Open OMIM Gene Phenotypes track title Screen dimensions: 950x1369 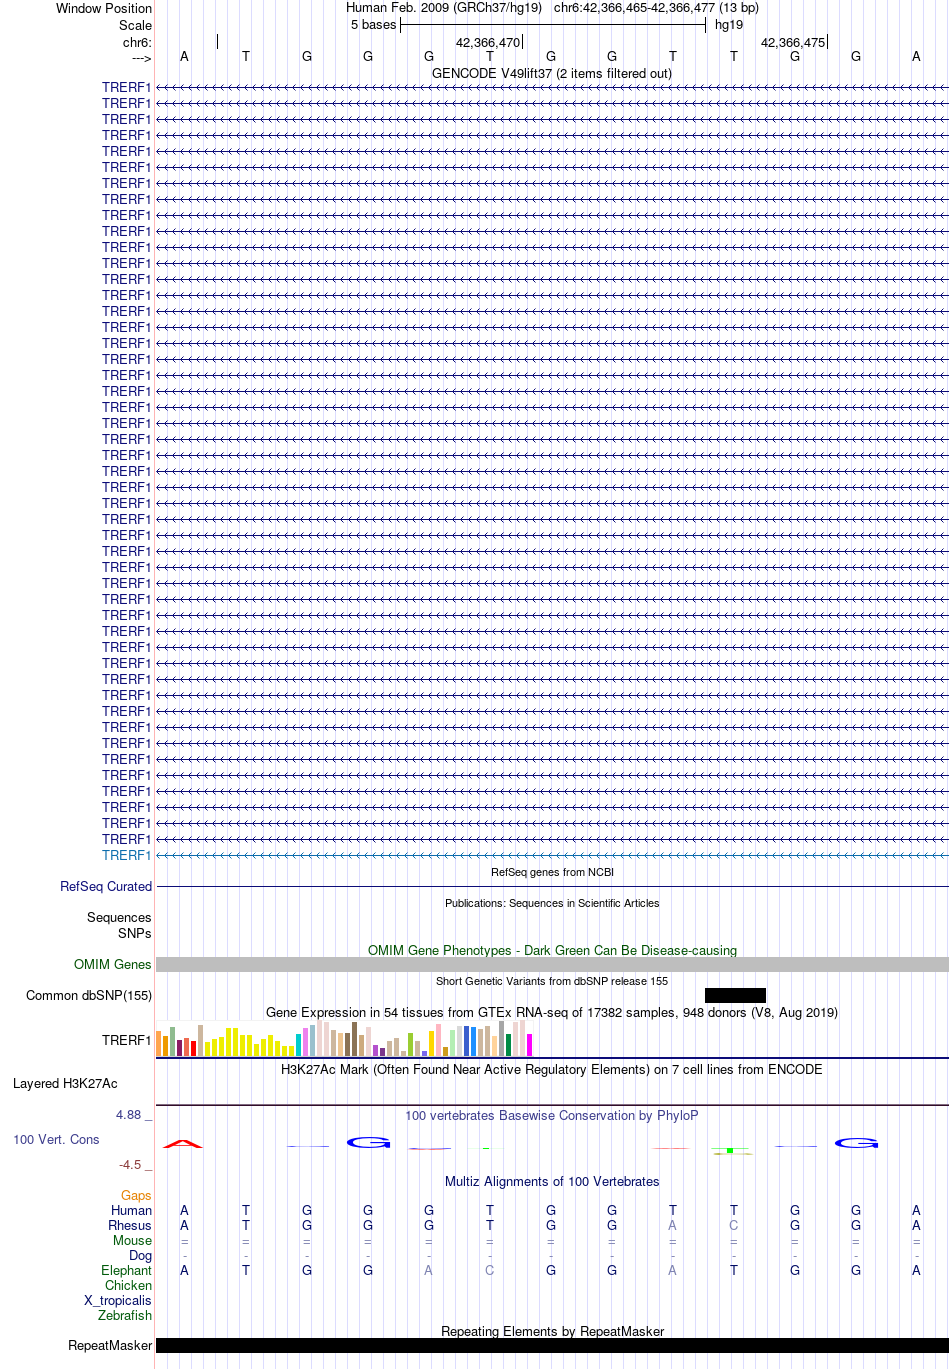point(552,950)
